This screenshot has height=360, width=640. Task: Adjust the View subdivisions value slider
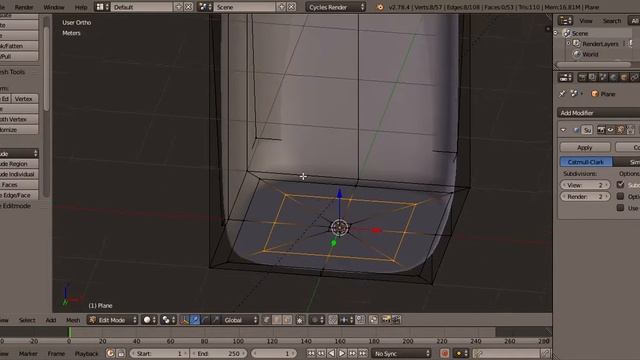tap(585, 185)
